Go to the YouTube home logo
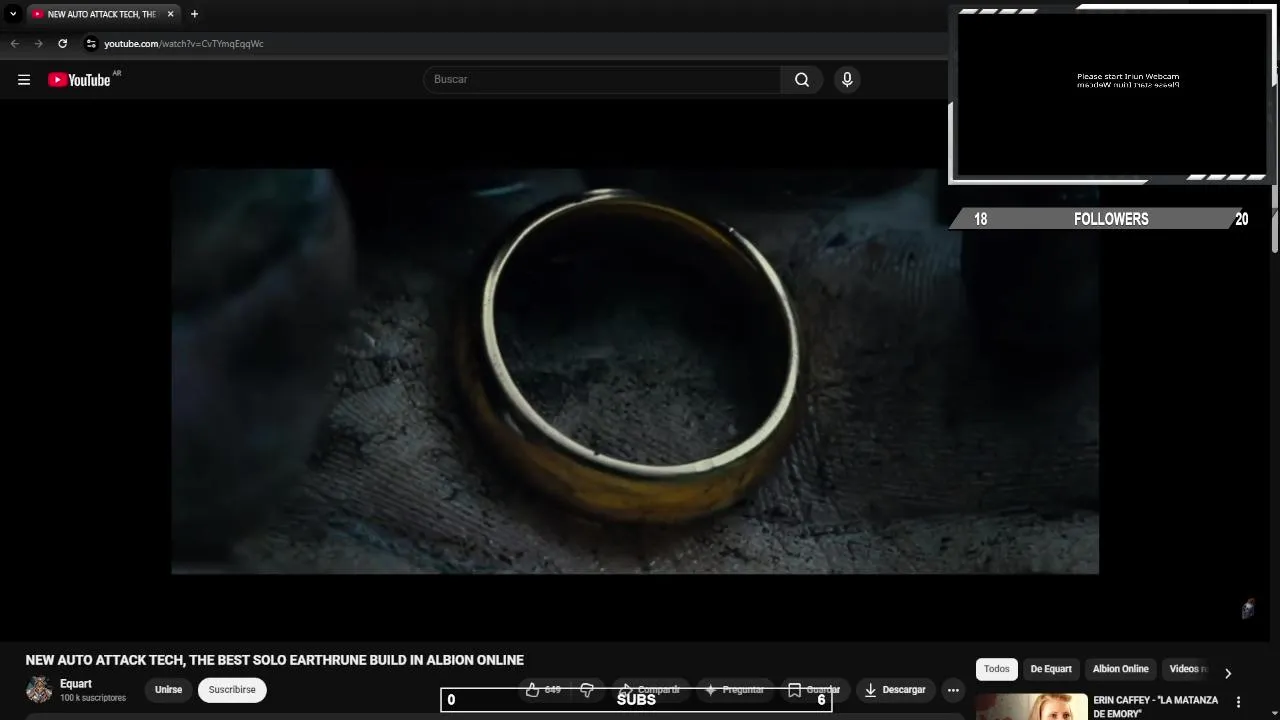Image resolution: width=1280 pixels, height=720 pixels. [80, 80]
